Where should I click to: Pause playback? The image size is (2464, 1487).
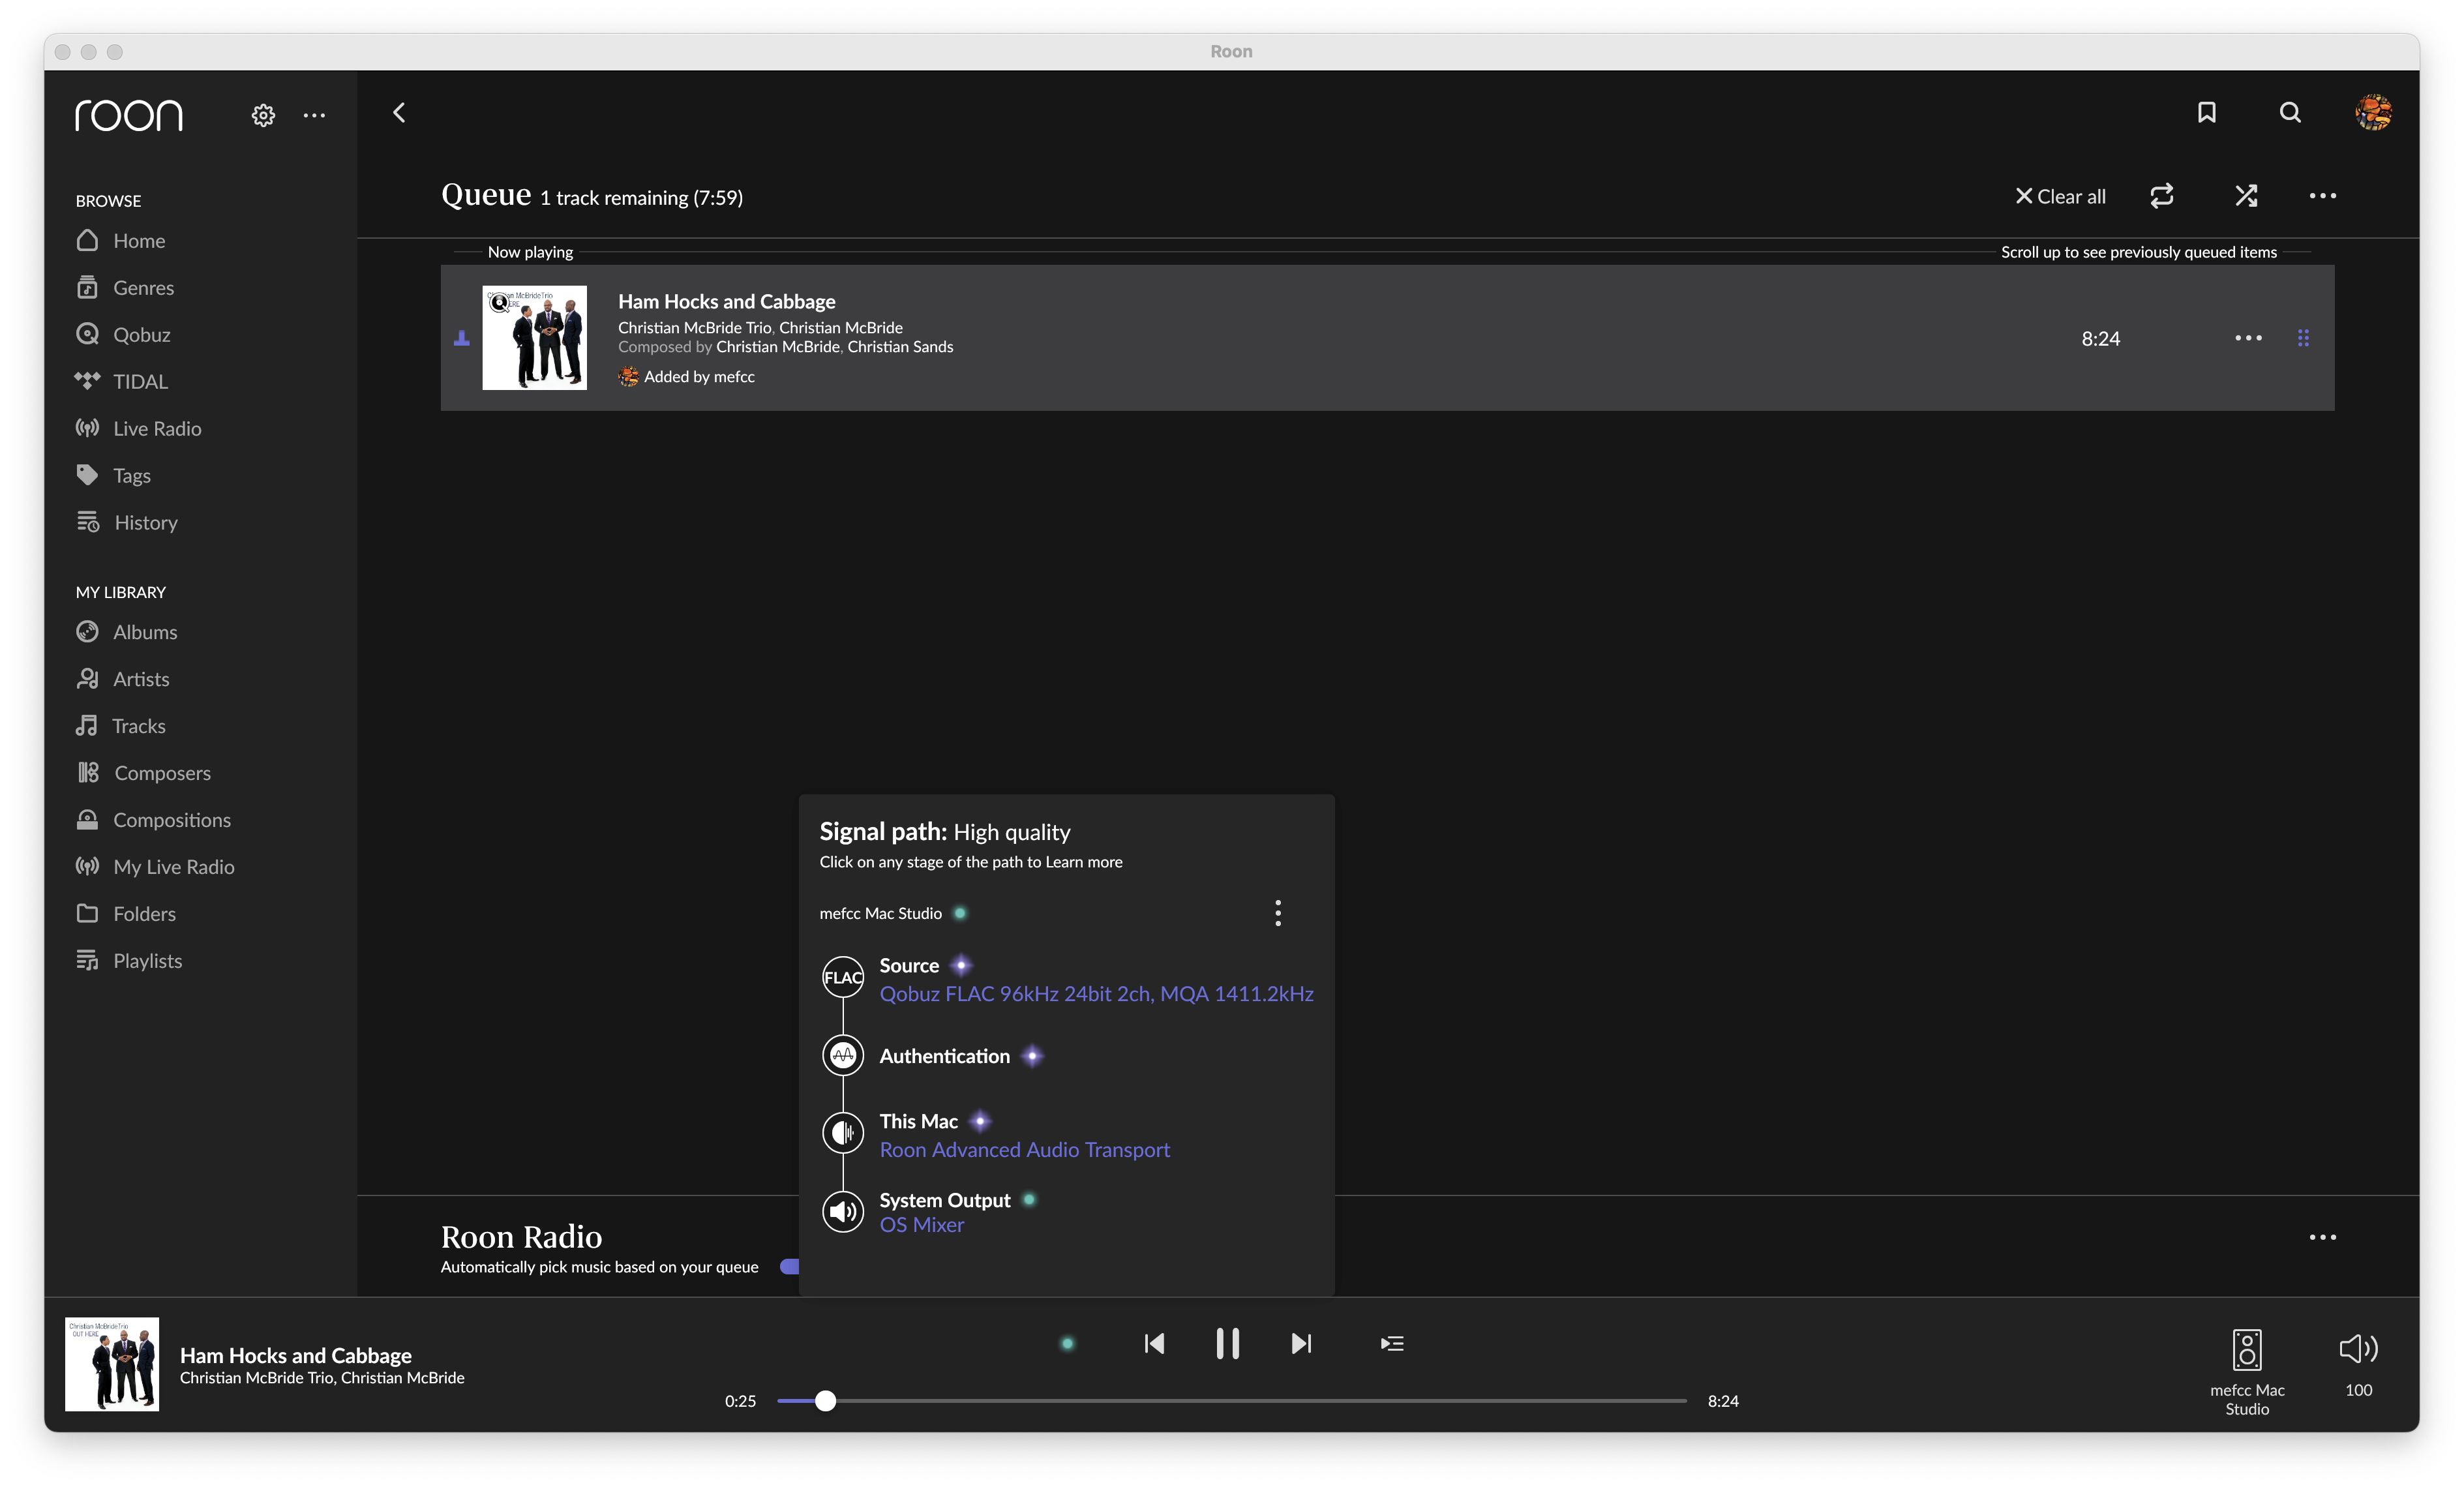coord(1227,1344)
